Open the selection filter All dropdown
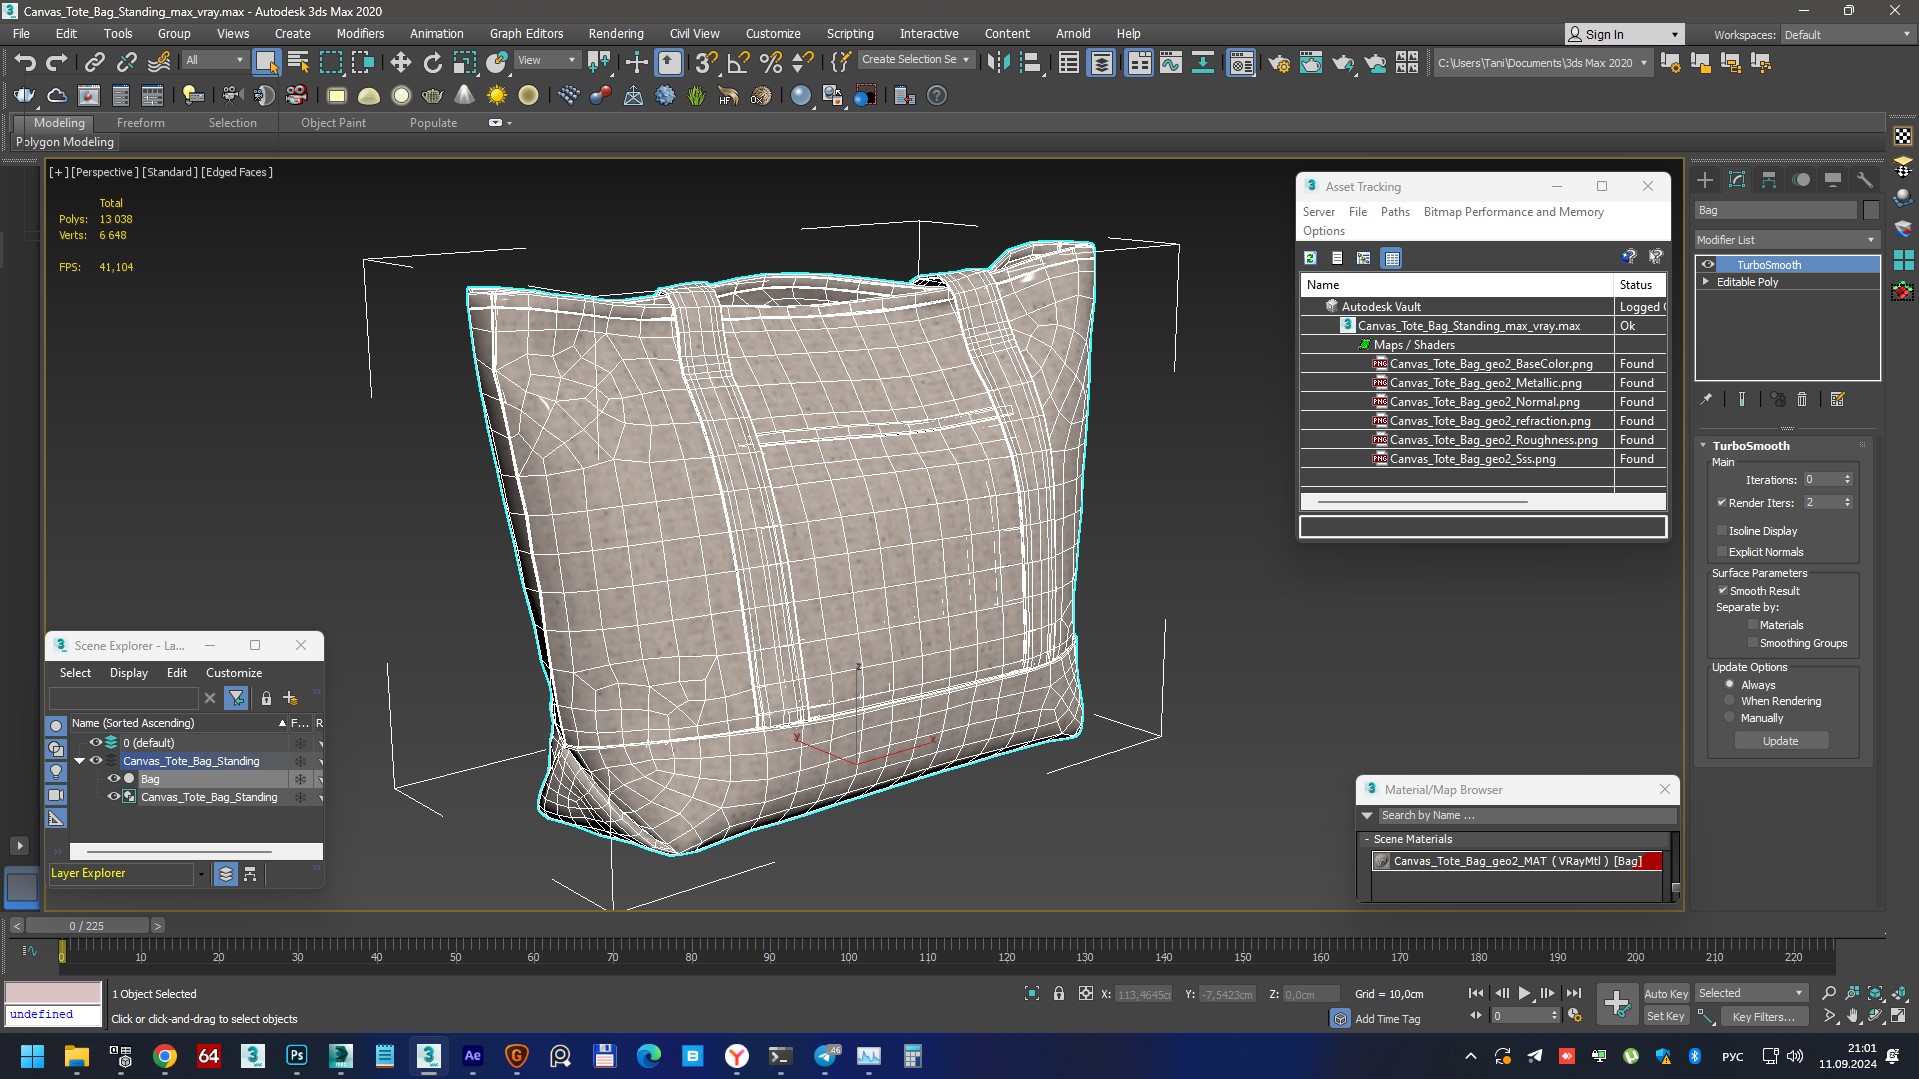This screenshot has width=1919, height=1079. [x=214, y=60]
